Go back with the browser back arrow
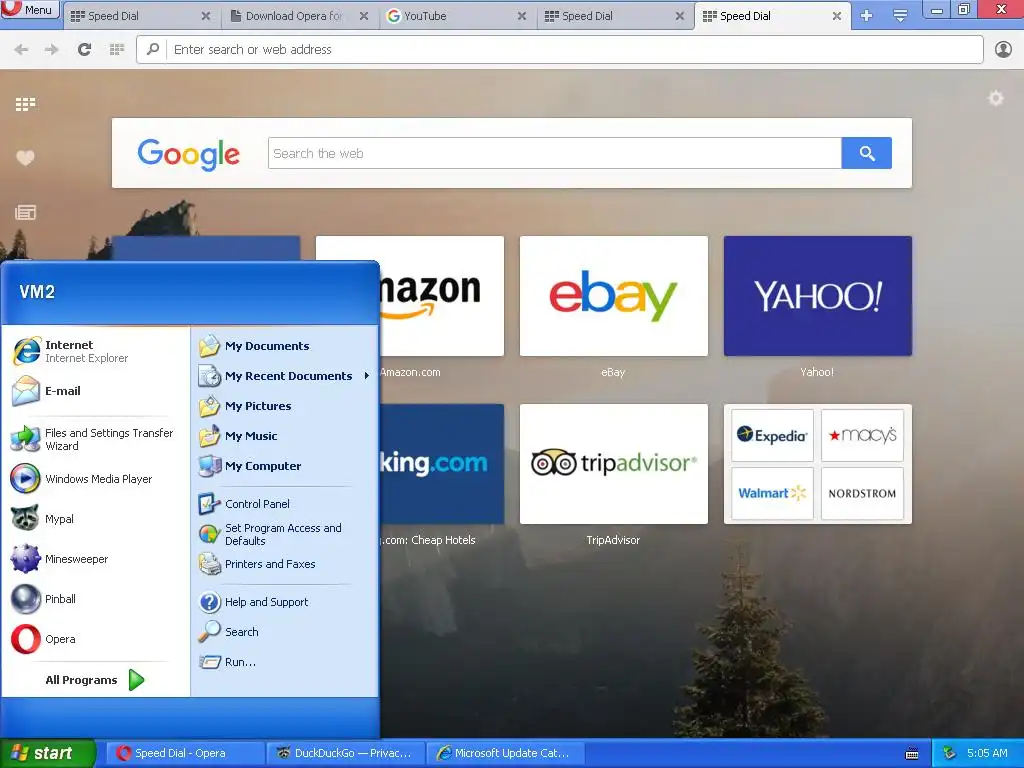1024x768 pixels. (x=22, y=50)
